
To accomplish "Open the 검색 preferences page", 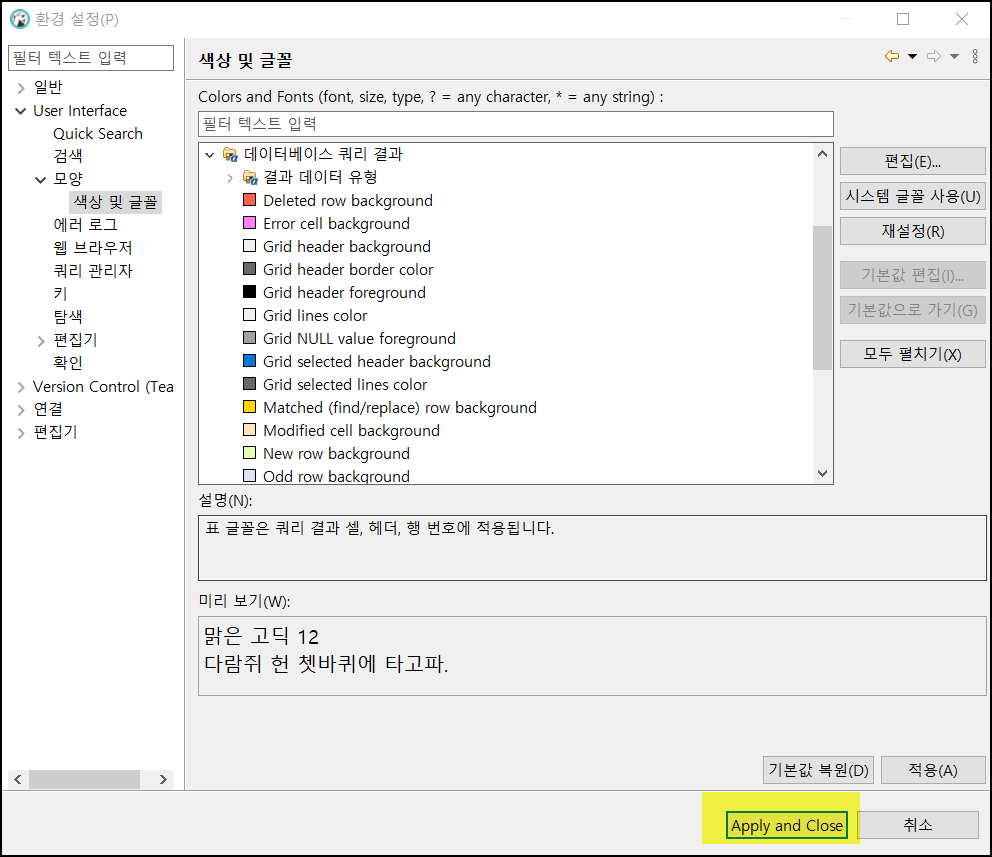I will (68, 156).
